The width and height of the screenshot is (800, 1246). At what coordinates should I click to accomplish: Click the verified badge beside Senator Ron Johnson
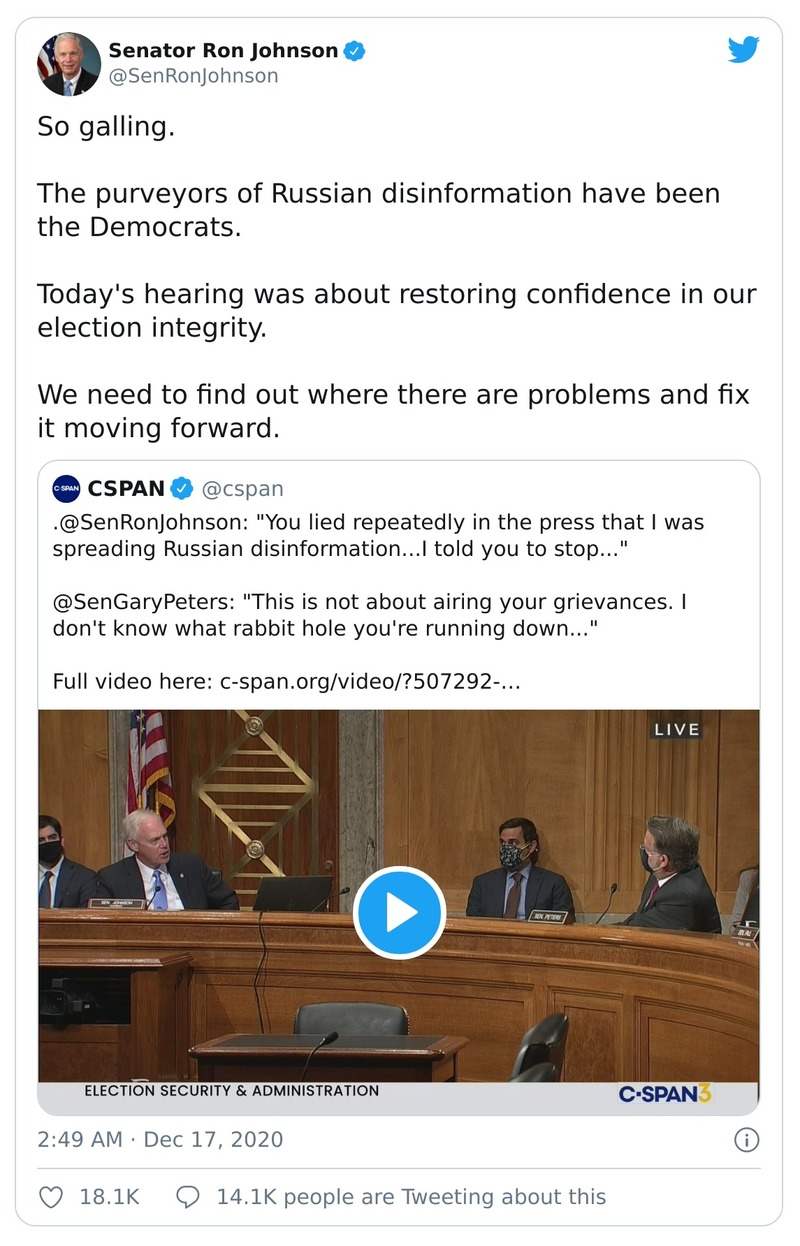pyautogui.click(x=355, y=51)
